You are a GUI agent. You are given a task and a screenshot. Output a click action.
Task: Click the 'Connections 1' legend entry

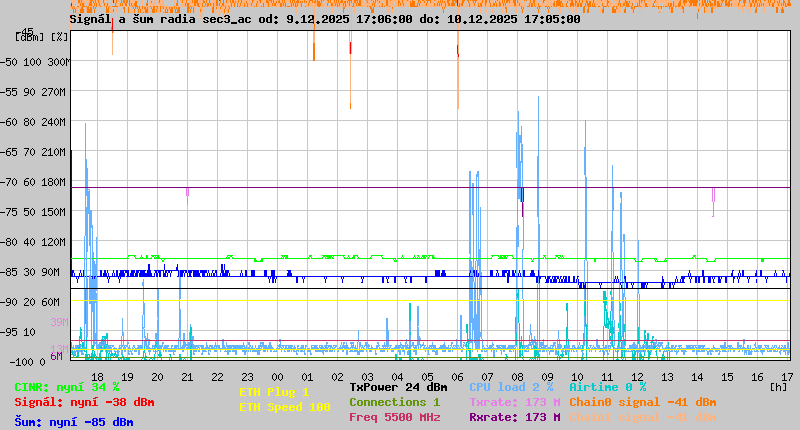(x=394, y=402)
